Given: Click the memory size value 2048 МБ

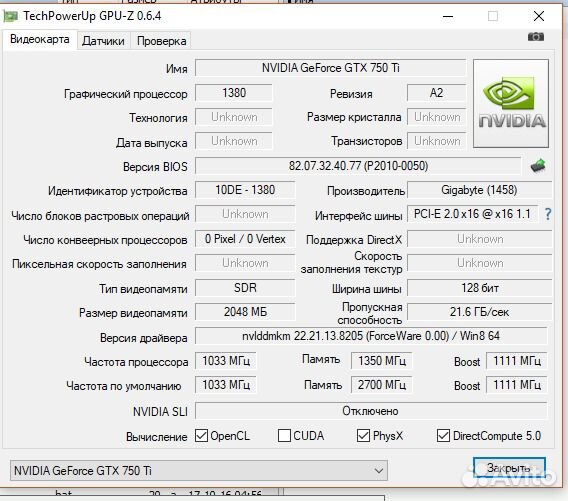Looking at the screenshot, I should click(x=245, y=312).
